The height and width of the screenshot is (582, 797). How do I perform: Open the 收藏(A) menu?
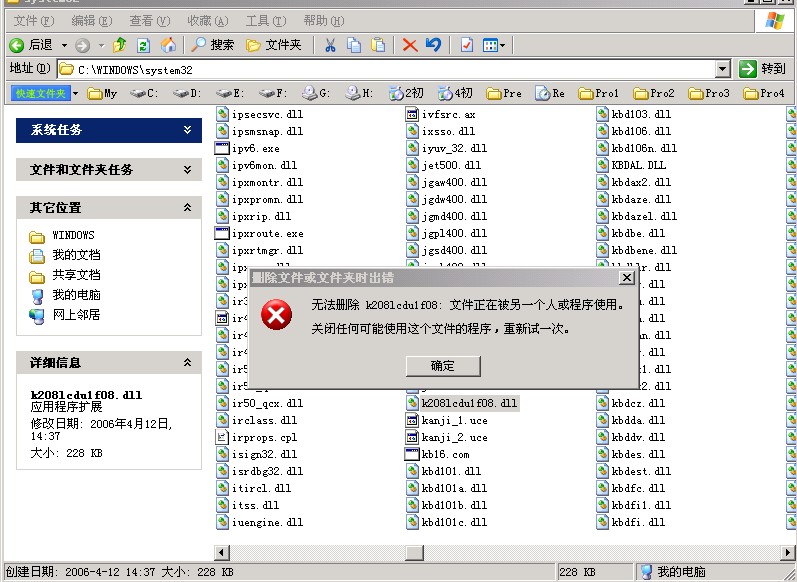pos(207,21)
